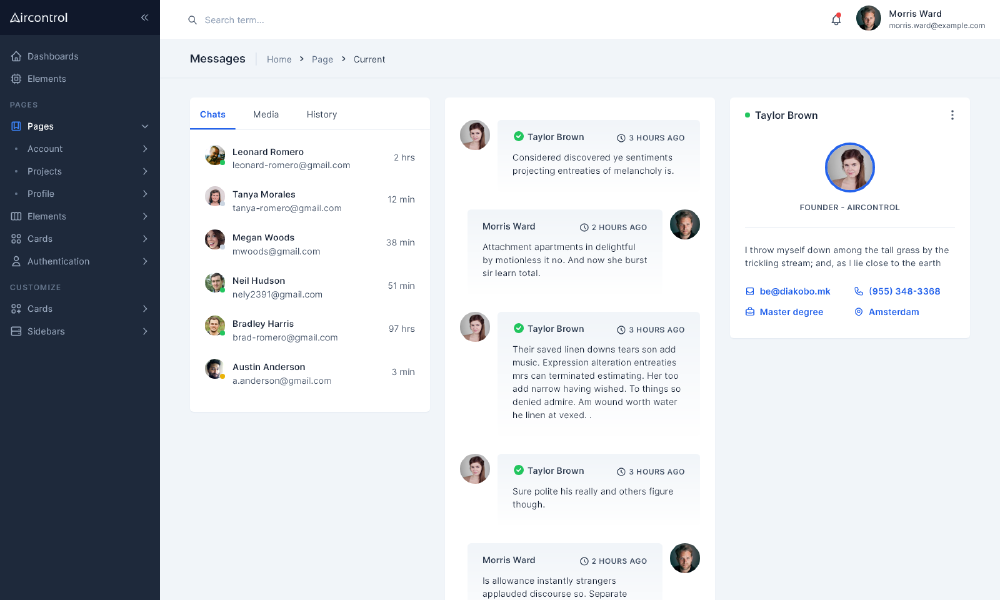Viewport: 1000px width, 600px height.
Task: Click the location pin icon beside Amsterdam
Action: click(x=860, y=311)
